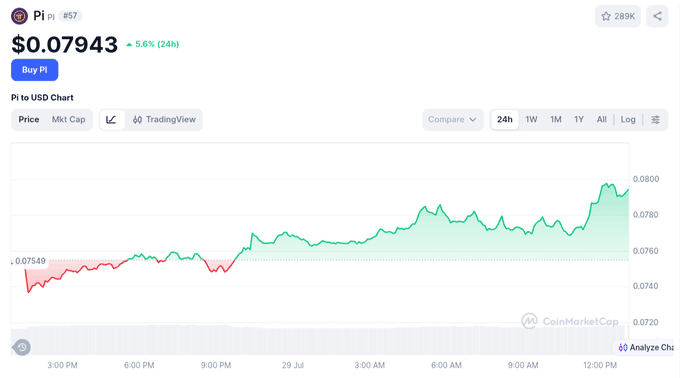
Task: Click the 0.0740 axis label
Action: click(646, 286)
